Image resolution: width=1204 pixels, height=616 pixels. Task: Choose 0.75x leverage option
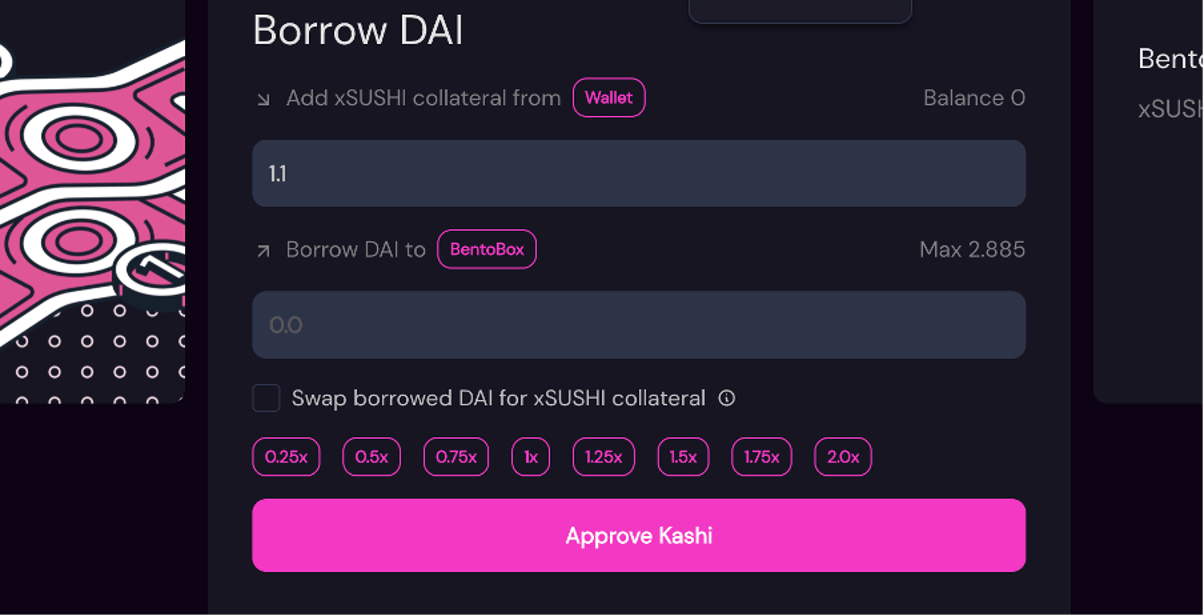pyautogui.click(x=456, y=457)
